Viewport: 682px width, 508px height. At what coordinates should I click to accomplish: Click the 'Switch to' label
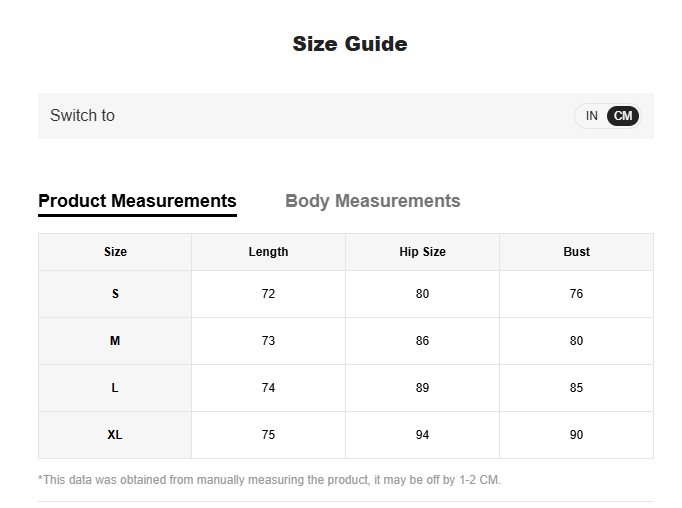pos(82,116)
